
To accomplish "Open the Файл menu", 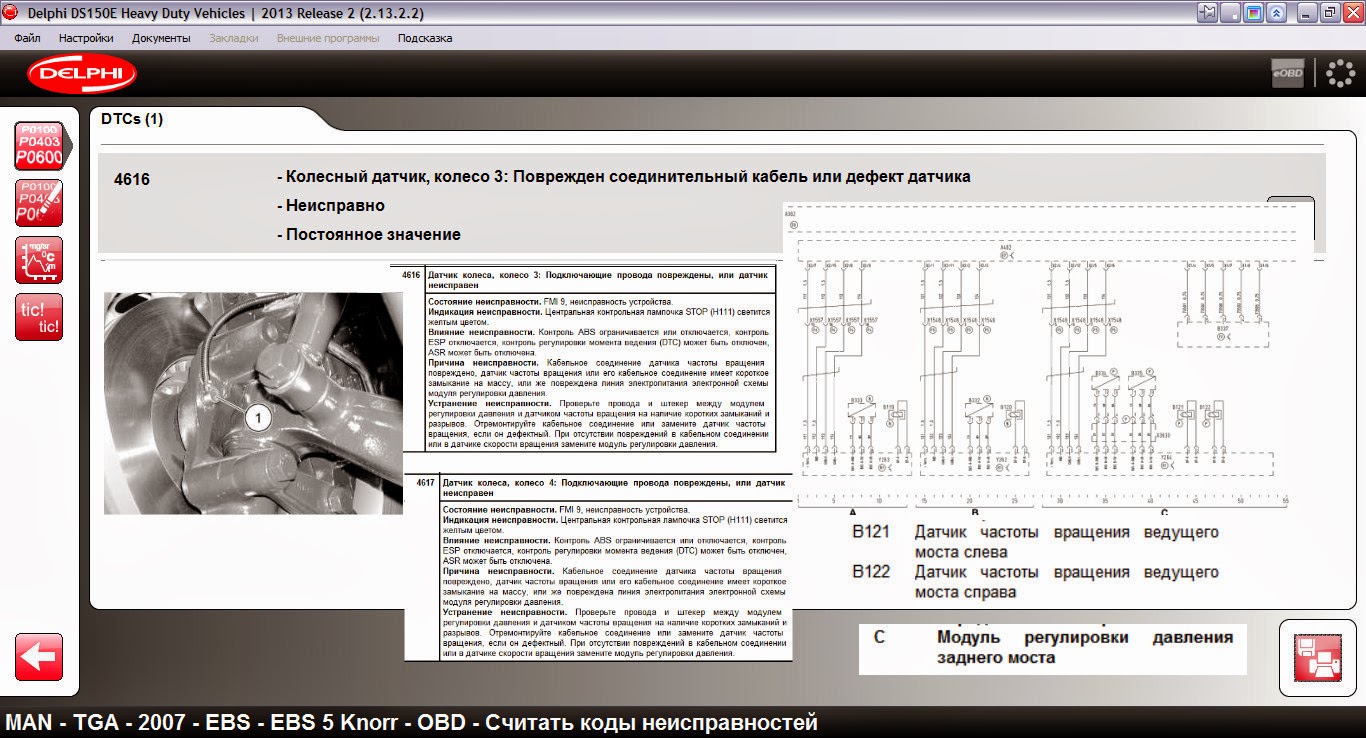I will (28, 38).
